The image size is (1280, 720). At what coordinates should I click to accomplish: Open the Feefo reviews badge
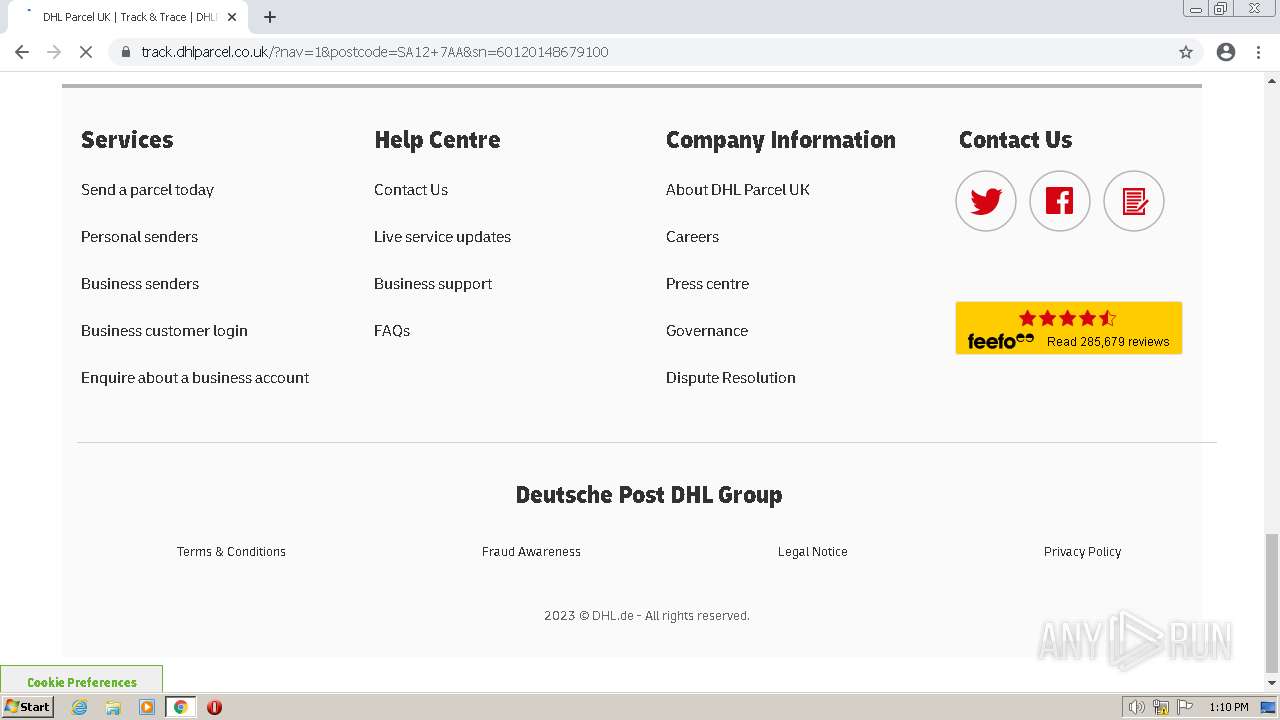1069,328
